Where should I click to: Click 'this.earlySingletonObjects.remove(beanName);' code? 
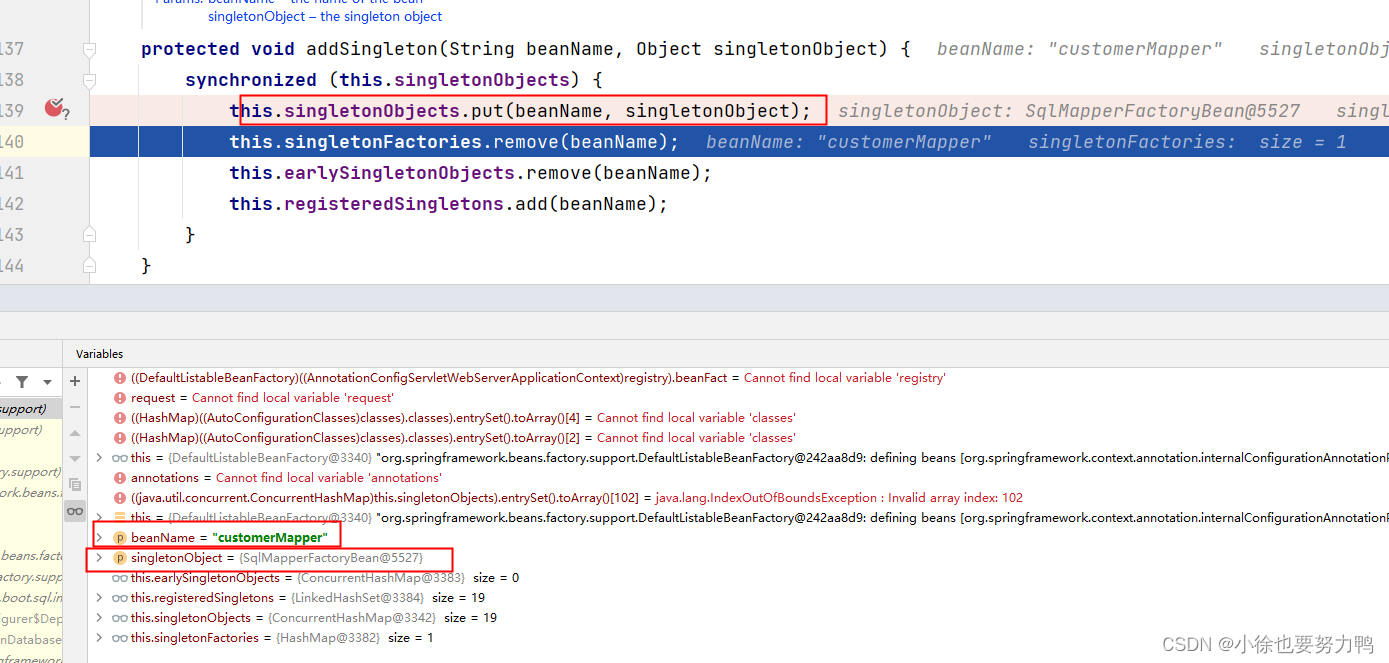[470, 173]
